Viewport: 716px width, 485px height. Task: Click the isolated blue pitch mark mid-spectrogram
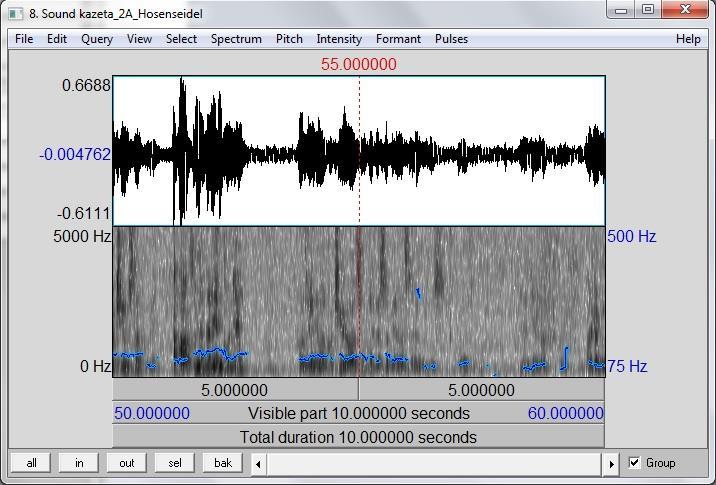tap(418, 294)
